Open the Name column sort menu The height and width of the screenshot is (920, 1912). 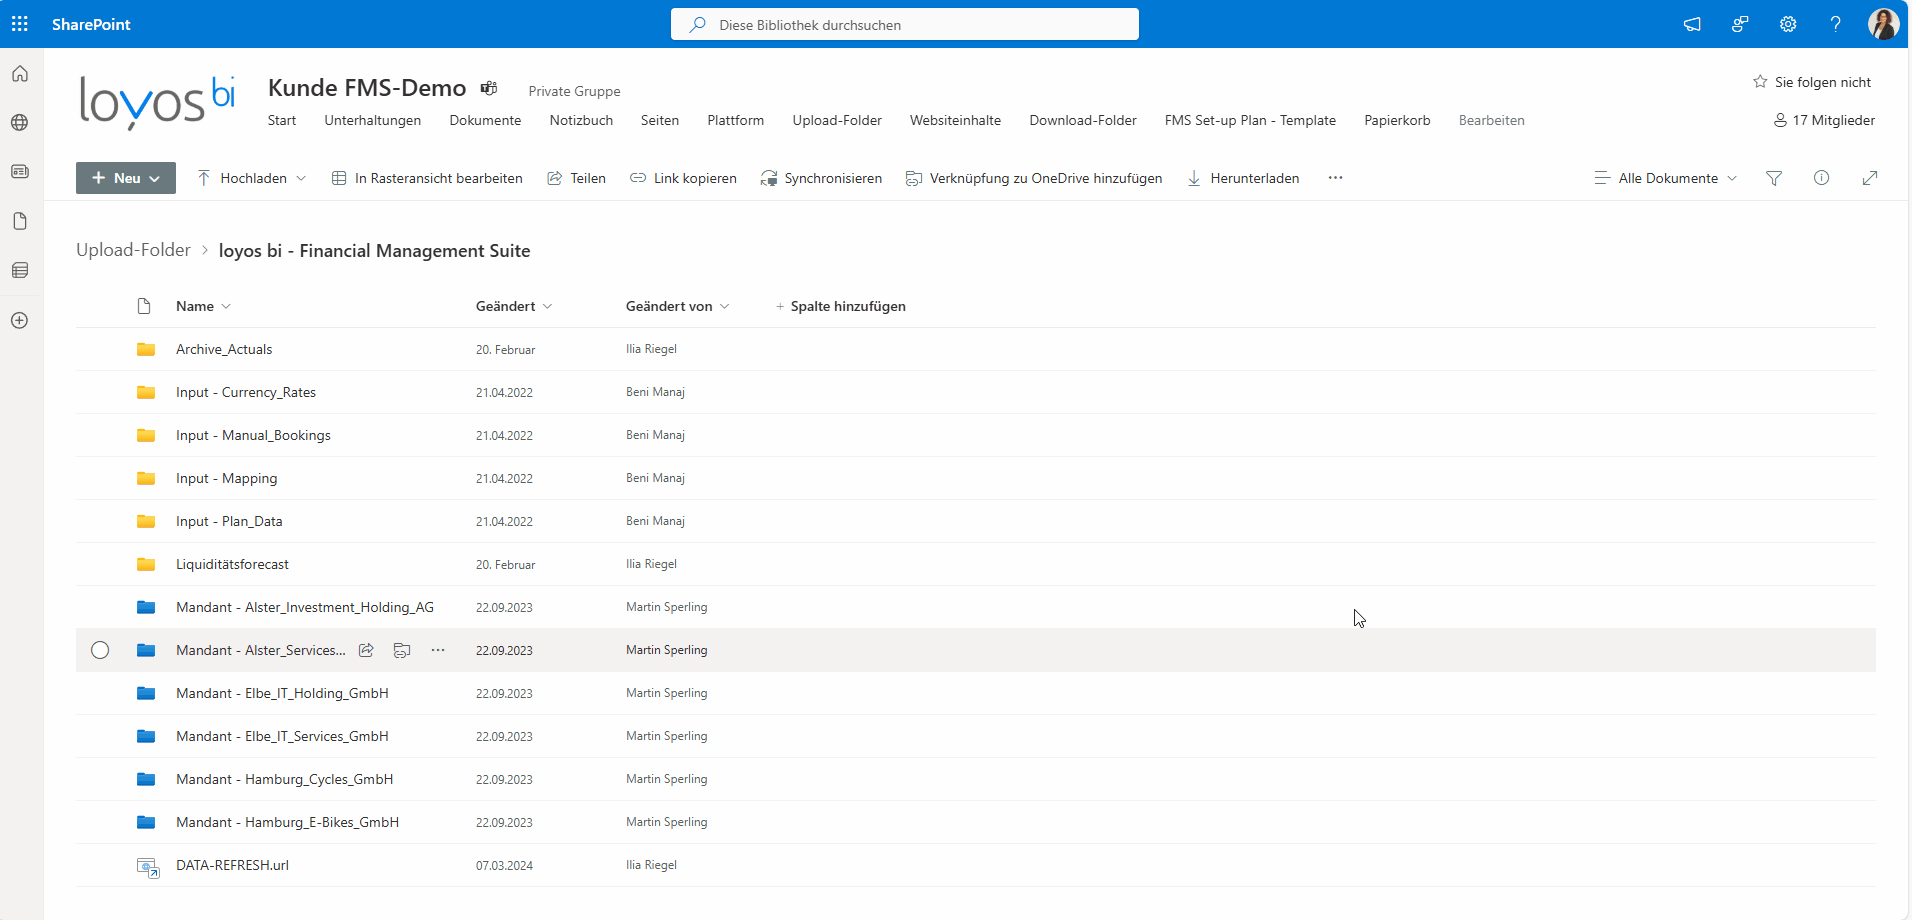tap(203, 306)
